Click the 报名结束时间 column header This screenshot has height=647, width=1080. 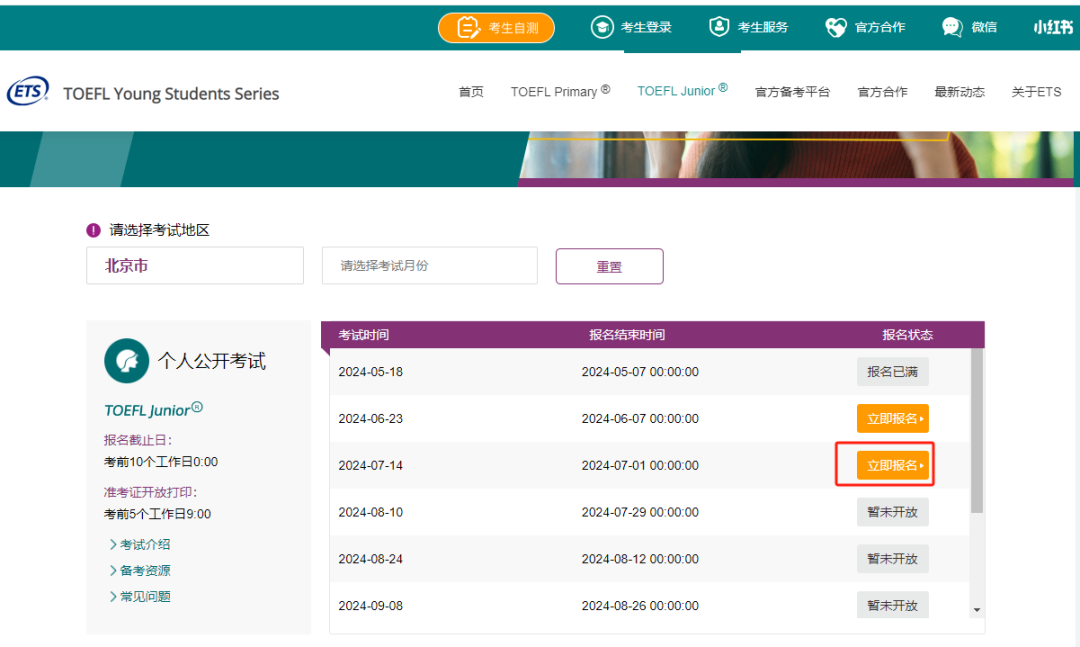pyautogui.click(x=627, y=335)
